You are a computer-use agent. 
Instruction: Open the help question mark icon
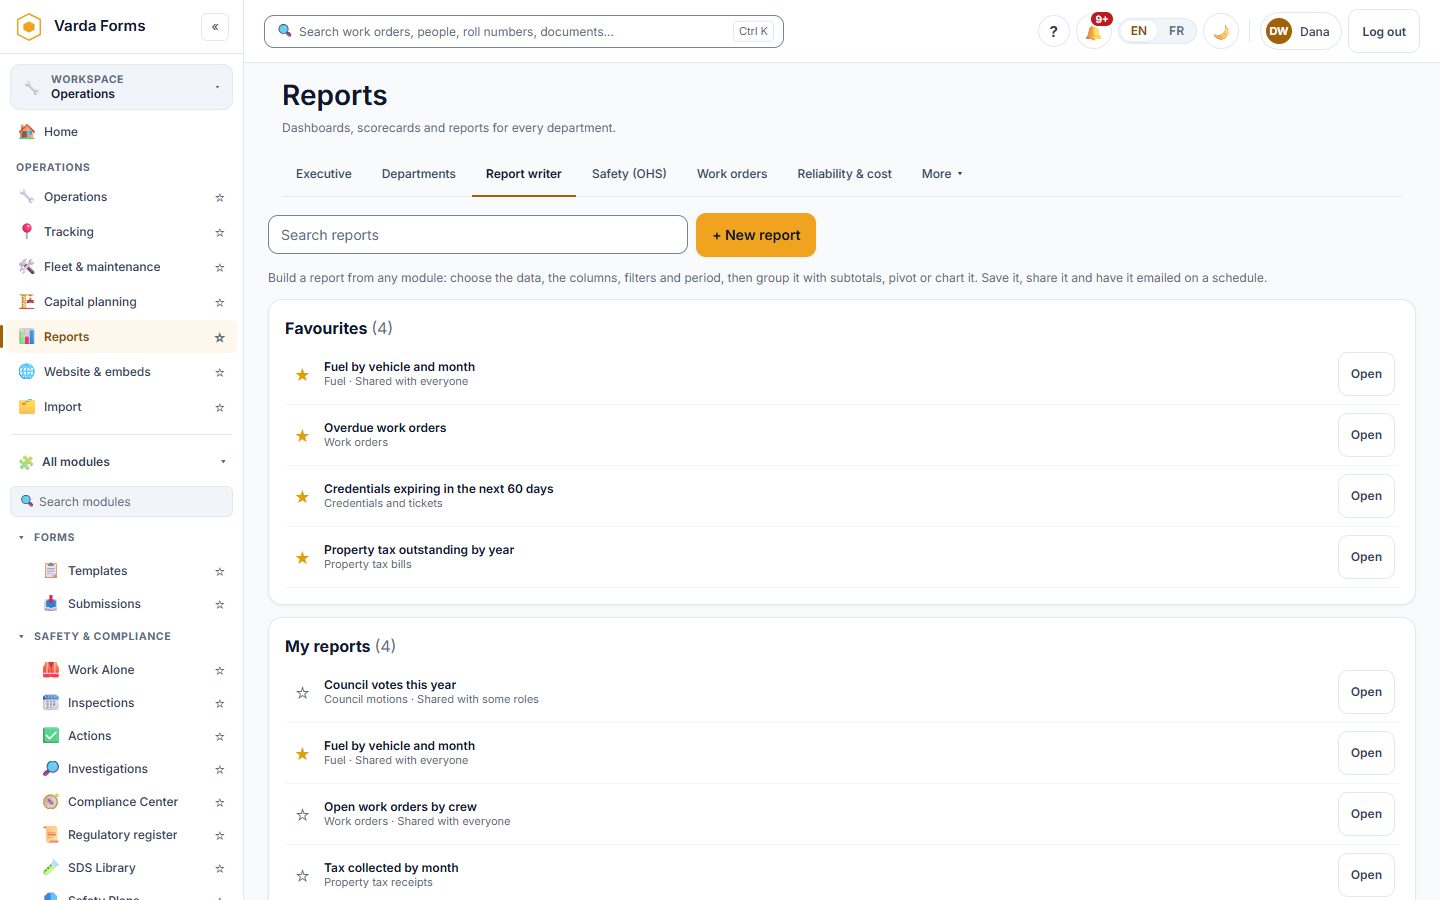point(1053,31)
